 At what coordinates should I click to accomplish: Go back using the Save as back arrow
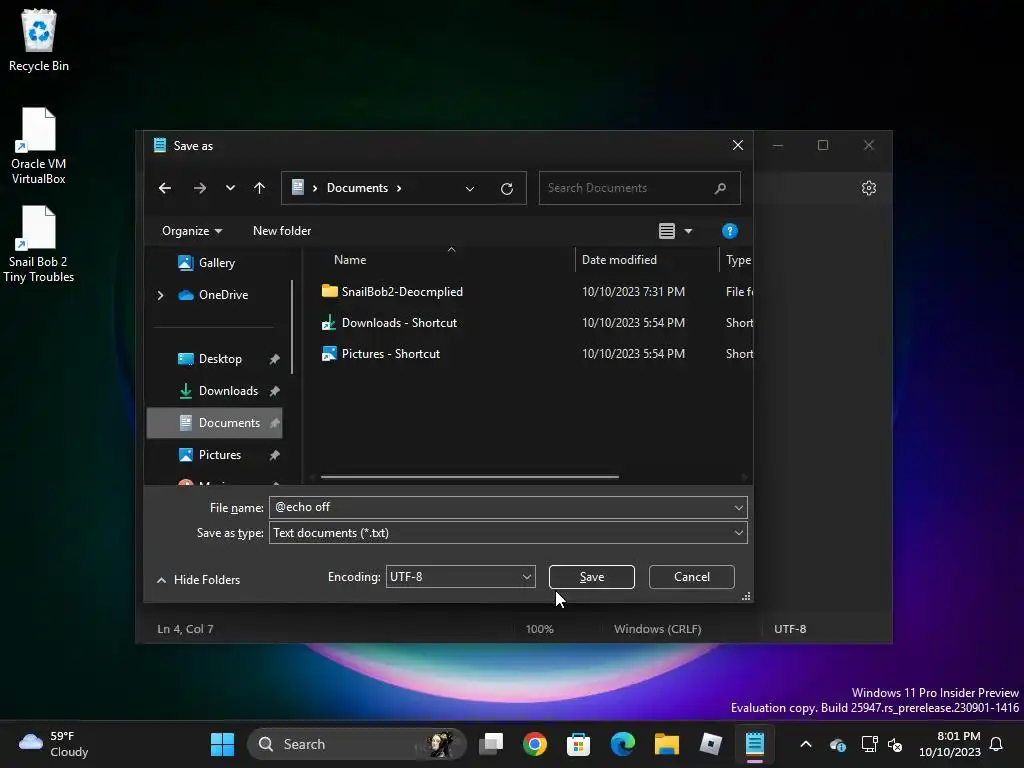(x=165, y=188)
